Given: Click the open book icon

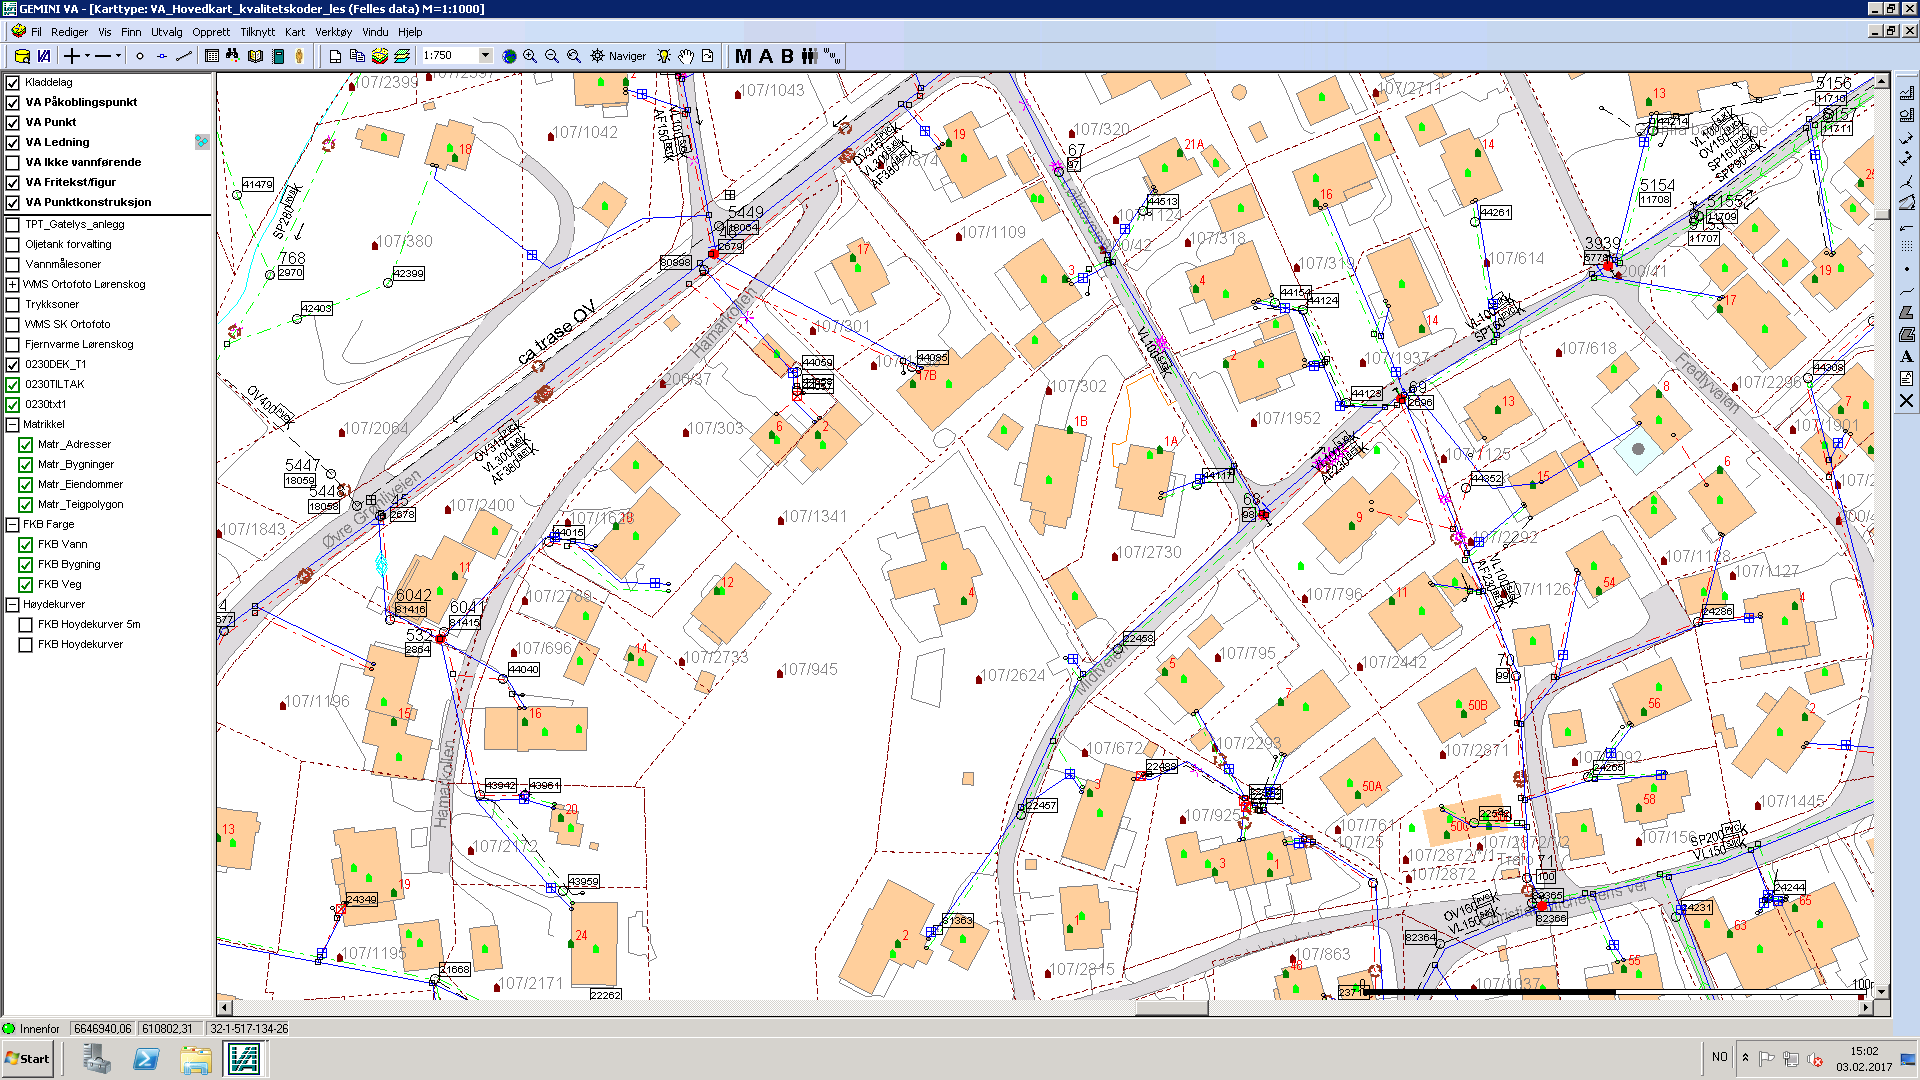Looking at the screenshot, I should pos(256,56).
